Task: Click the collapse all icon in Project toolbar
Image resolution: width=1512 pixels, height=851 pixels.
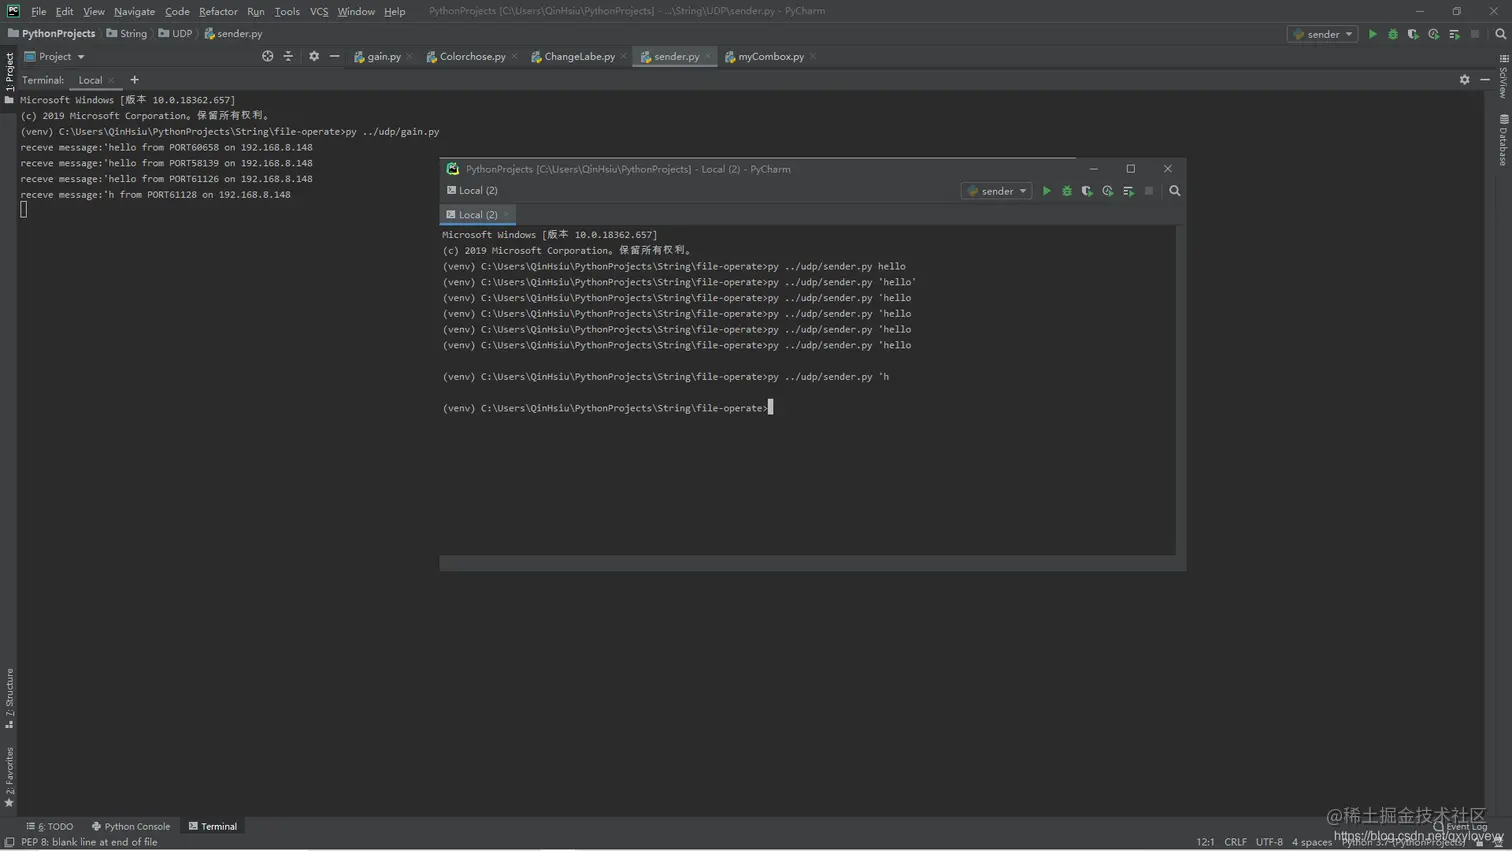Action: pos(288,57)
